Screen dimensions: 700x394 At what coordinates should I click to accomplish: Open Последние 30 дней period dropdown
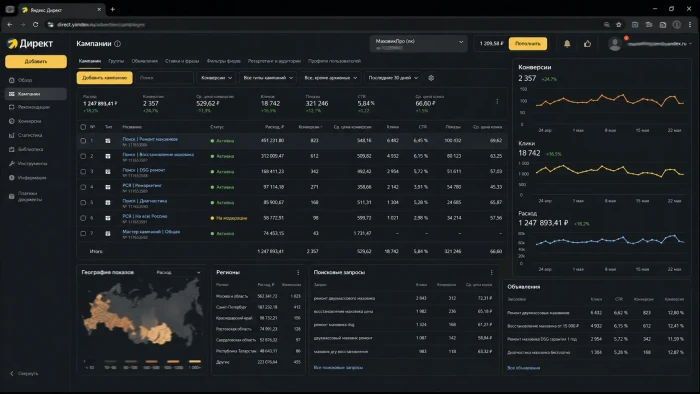[393, 78]
